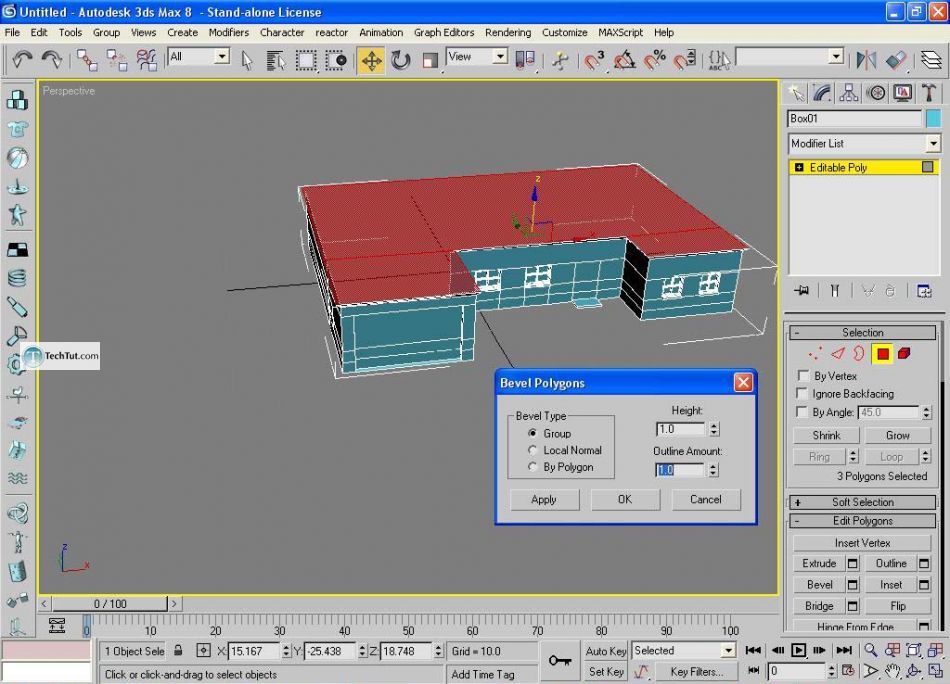Click the Mirror tool icon

click(866, 60)
